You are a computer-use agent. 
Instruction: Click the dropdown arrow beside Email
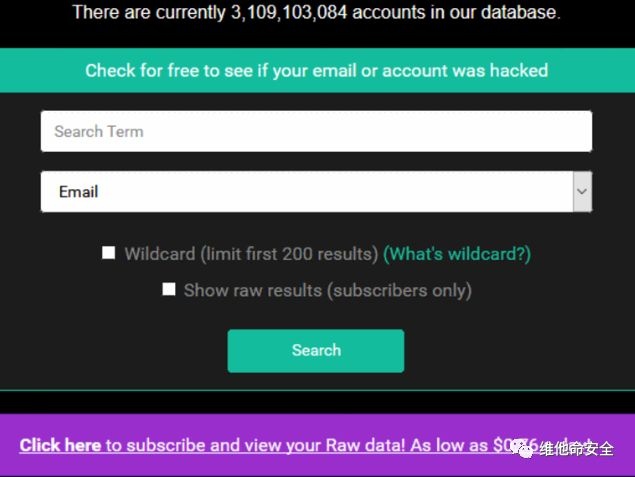click(x=582, y=191)
